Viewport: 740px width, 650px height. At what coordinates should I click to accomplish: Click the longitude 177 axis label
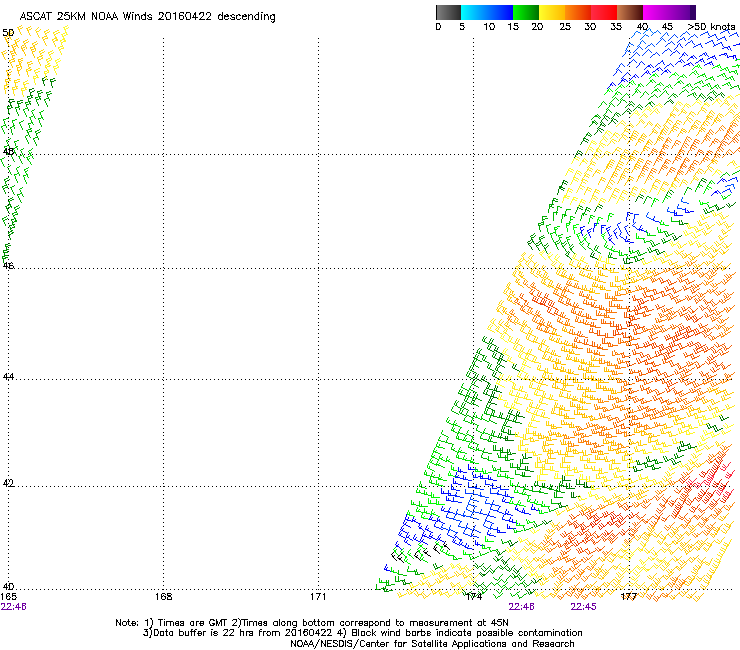629,597
